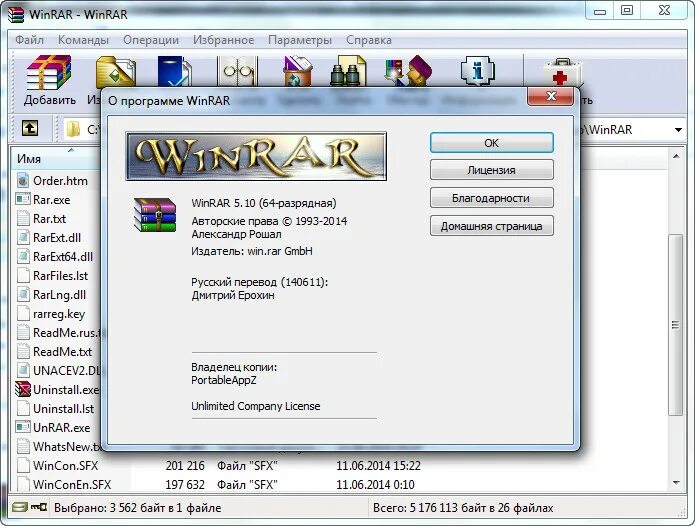695x526 pixels.
Task: Open the Параметры menu
Action: point(300,40)
